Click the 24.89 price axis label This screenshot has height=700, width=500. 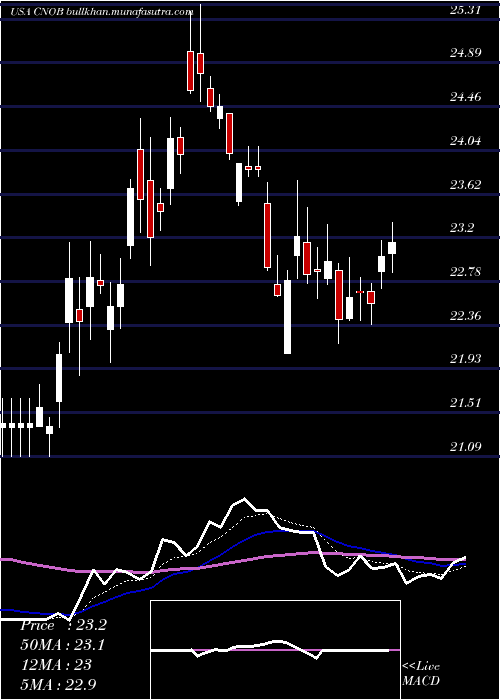465,53
